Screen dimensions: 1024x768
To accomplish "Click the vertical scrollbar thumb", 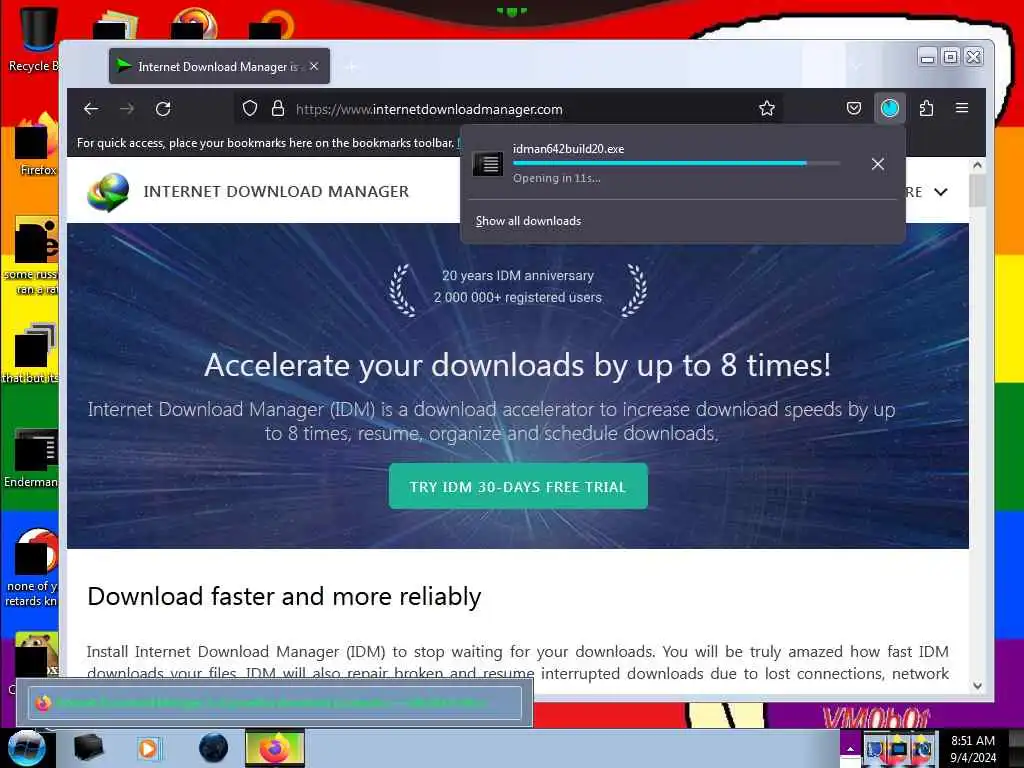I will click(977, 191).
